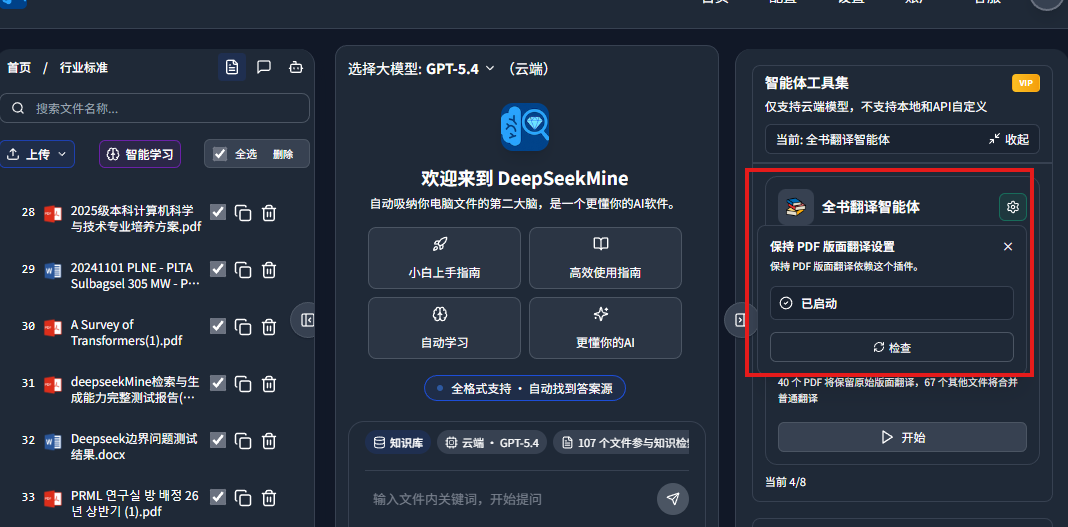Screen dimensions: 1068x527
Task: Collapse the left file panel sidebar
Action: [x=307, y=319]
